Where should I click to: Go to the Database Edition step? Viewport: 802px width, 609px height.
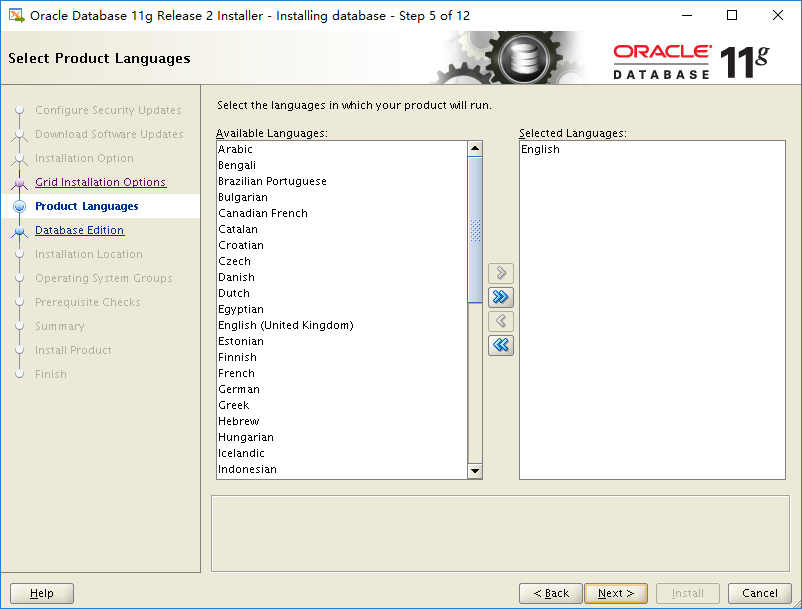coord(79,230)
